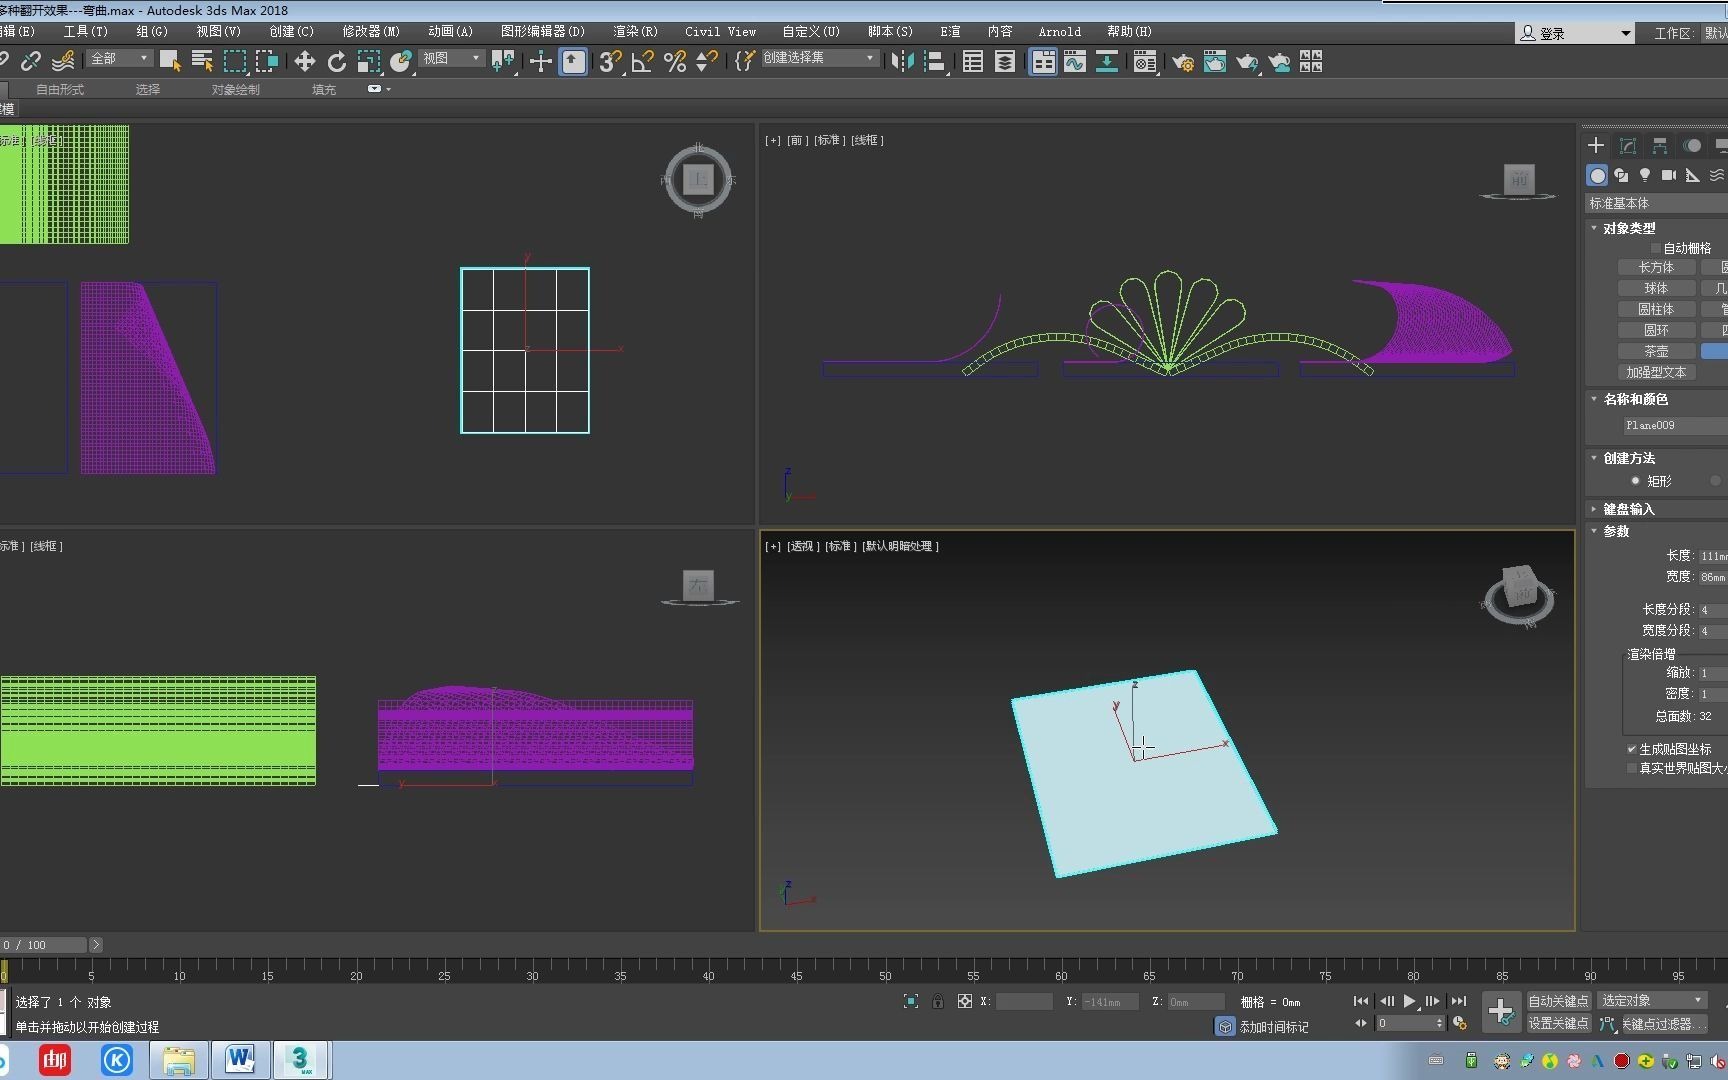The height and width of the screenshot is (1080, 1728).
Task: Enable the 自动栅格 checkbox
Action: [1656, 248]
